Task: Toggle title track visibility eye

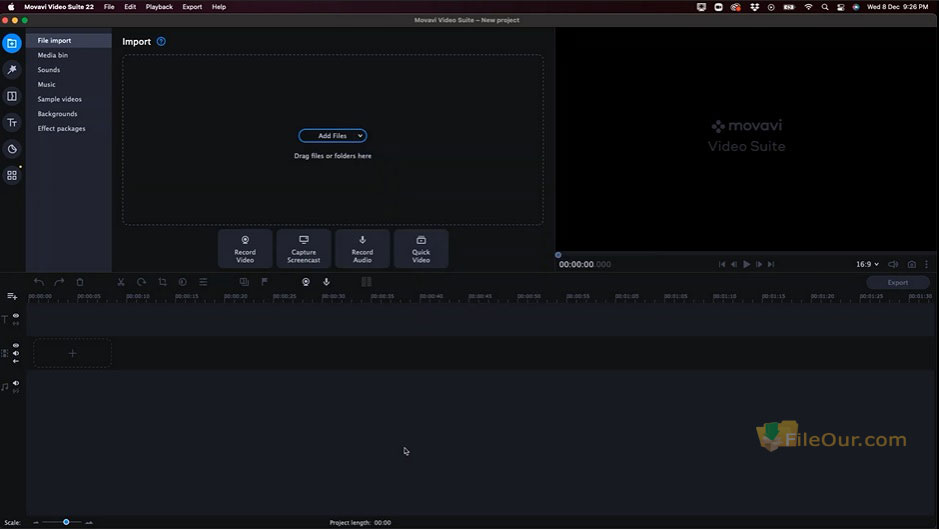Action: [x=16, y=315]
